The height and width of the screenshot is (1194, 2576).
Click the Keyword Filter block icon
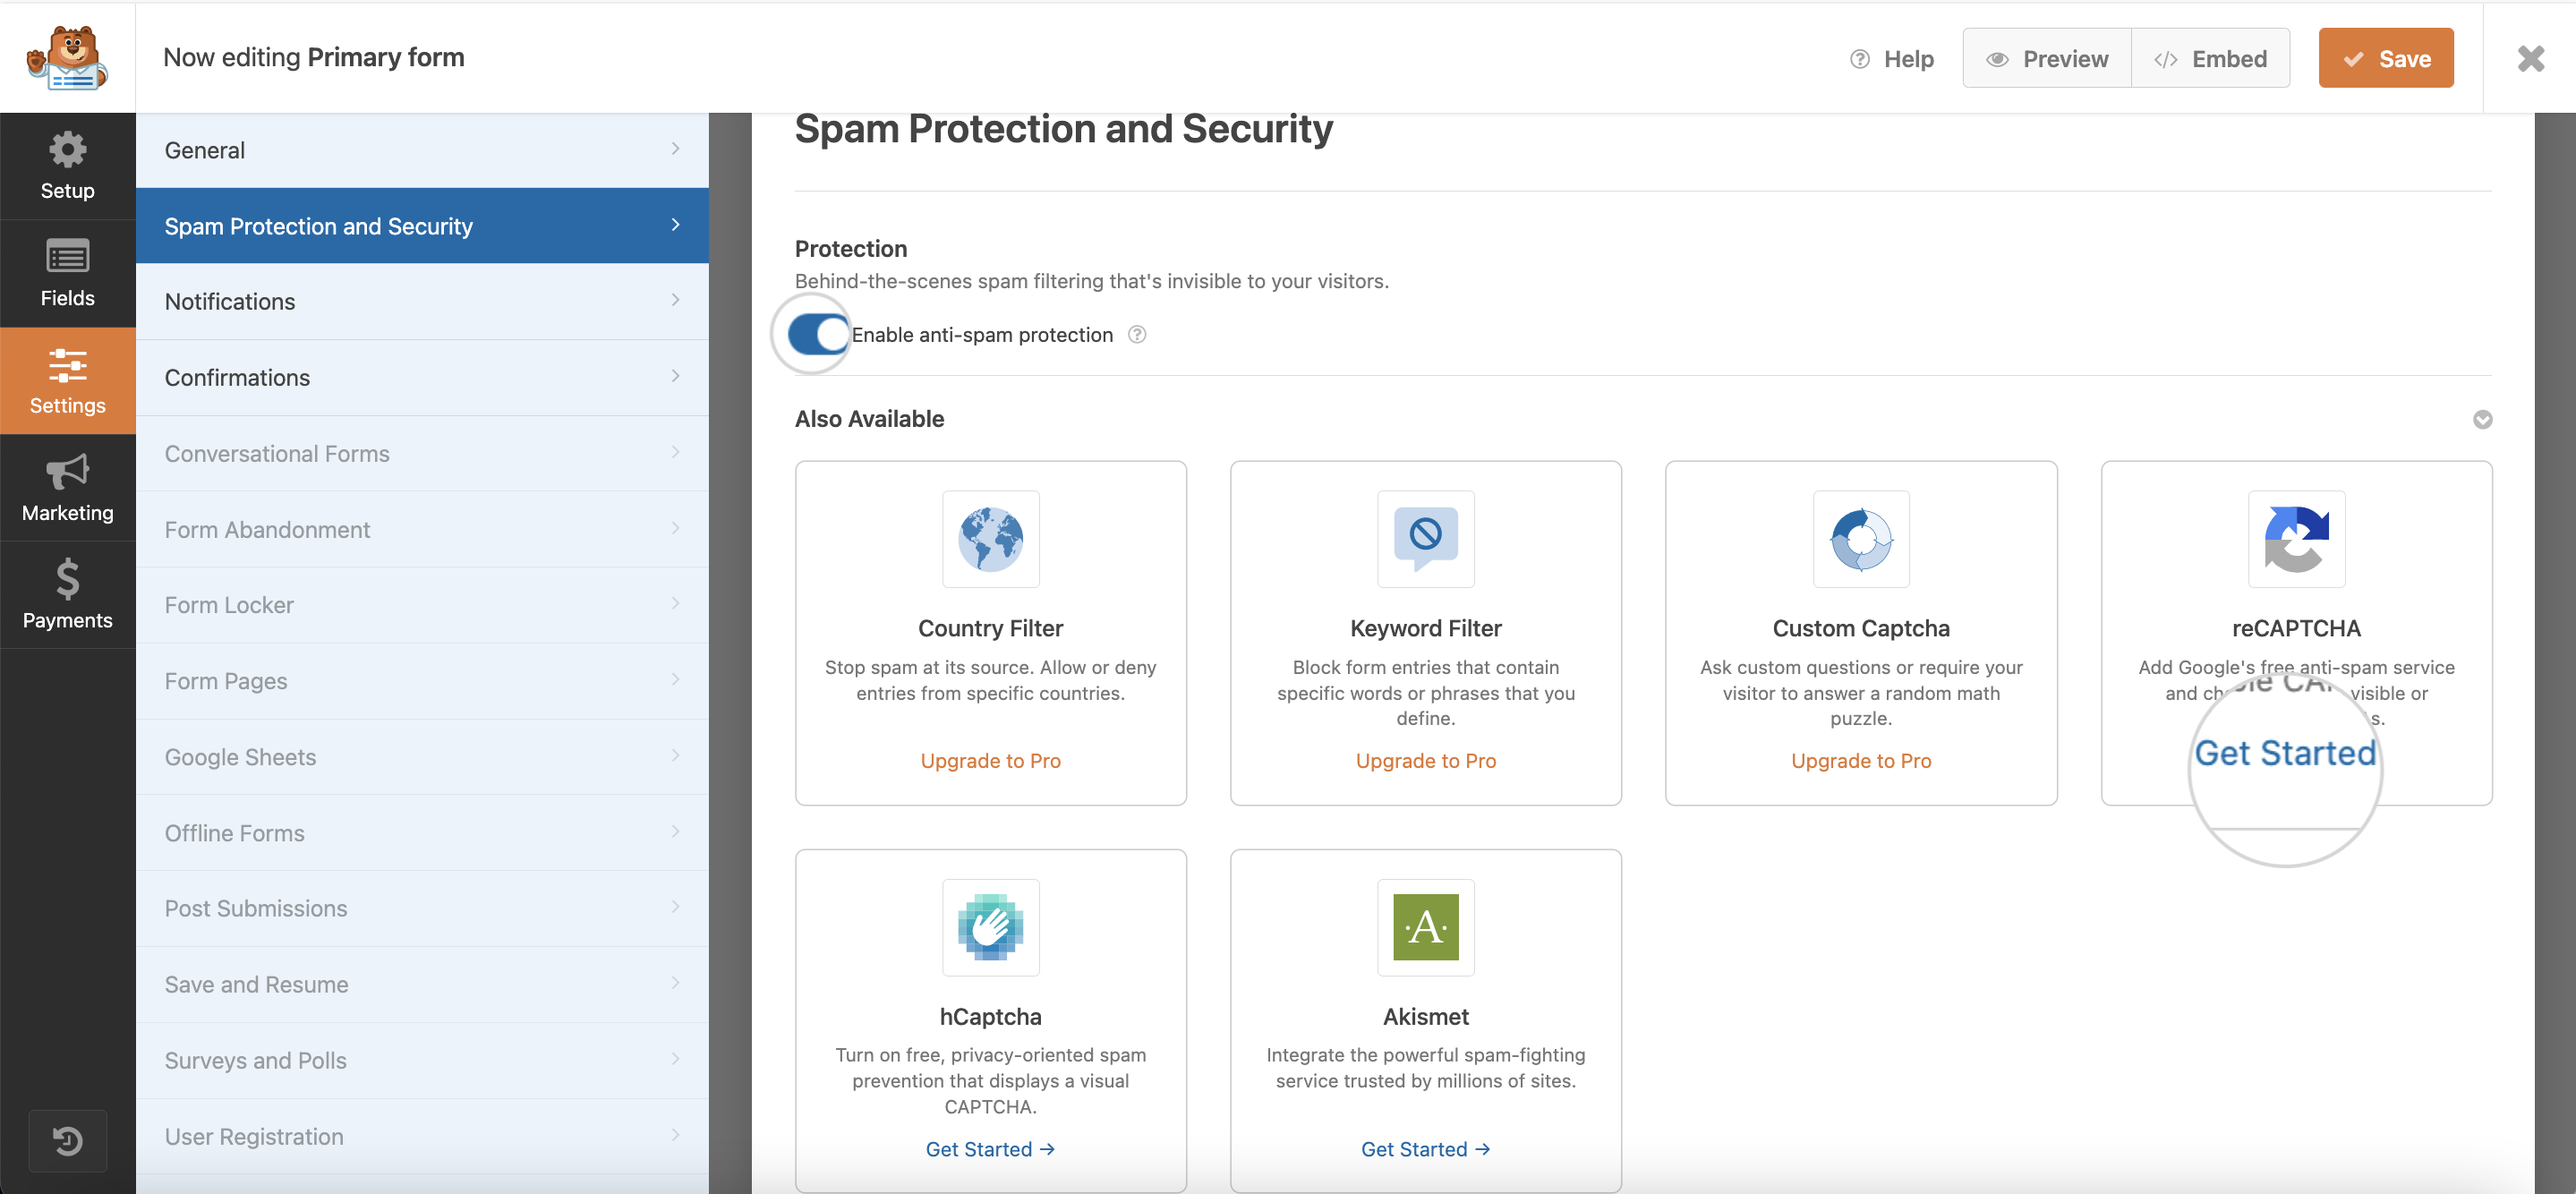click(1425, 539)
